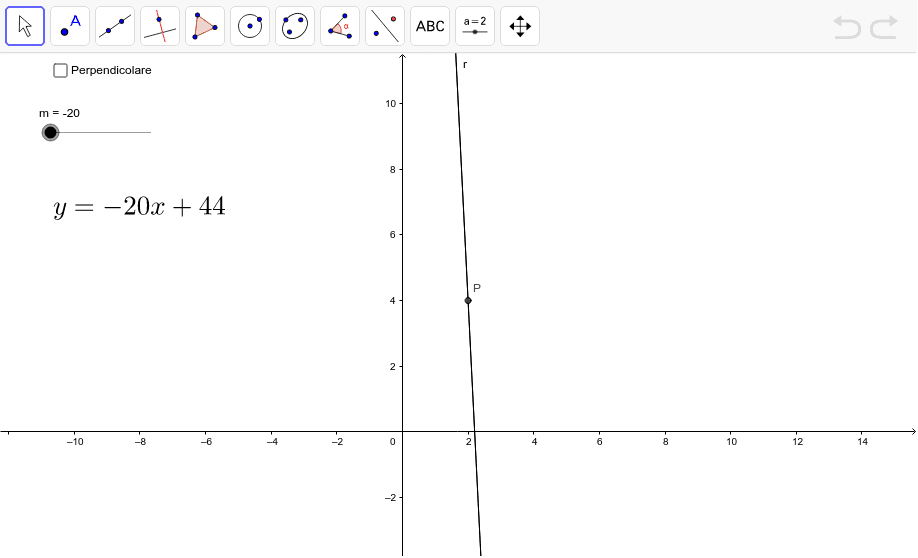Select the Perpendicular Line tool
Screen dimensions: 918x558
[160, 26]
